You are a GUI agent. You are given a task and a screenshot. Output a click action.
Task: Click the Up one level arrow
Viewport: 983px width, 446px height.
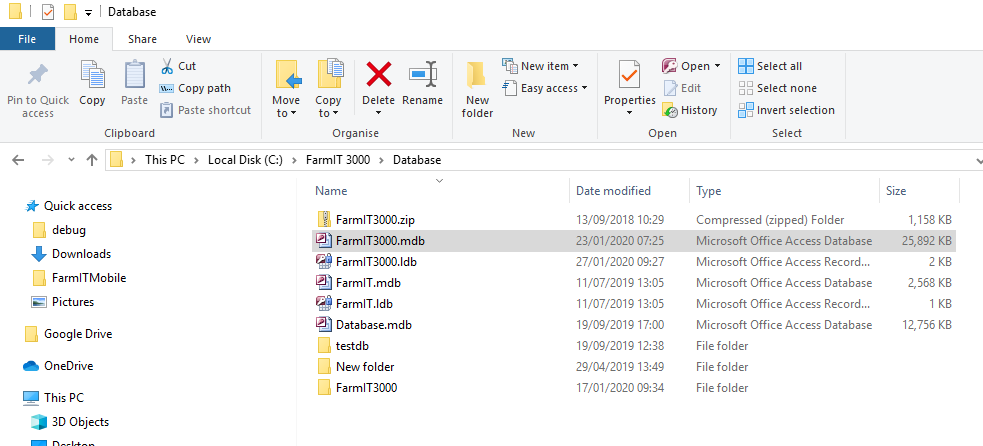point(92,160)
